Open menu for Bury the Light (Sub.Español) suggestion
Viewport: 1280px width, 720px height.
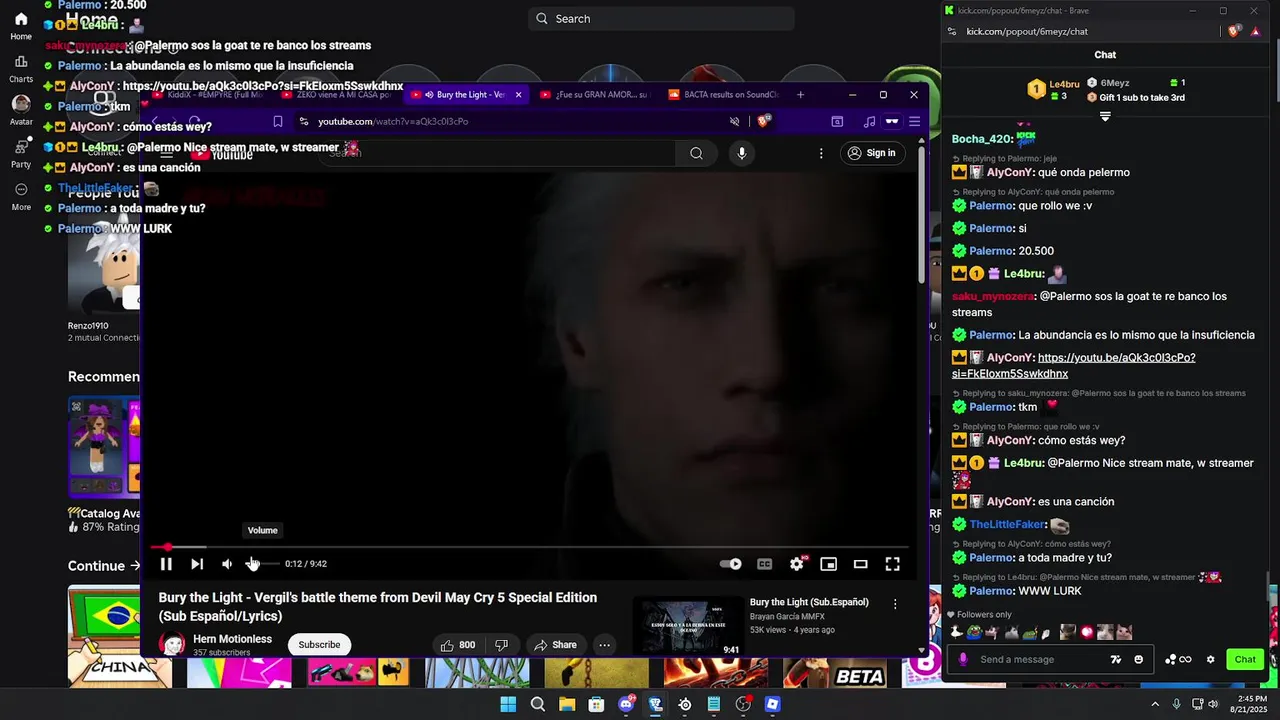pos(895,604)
